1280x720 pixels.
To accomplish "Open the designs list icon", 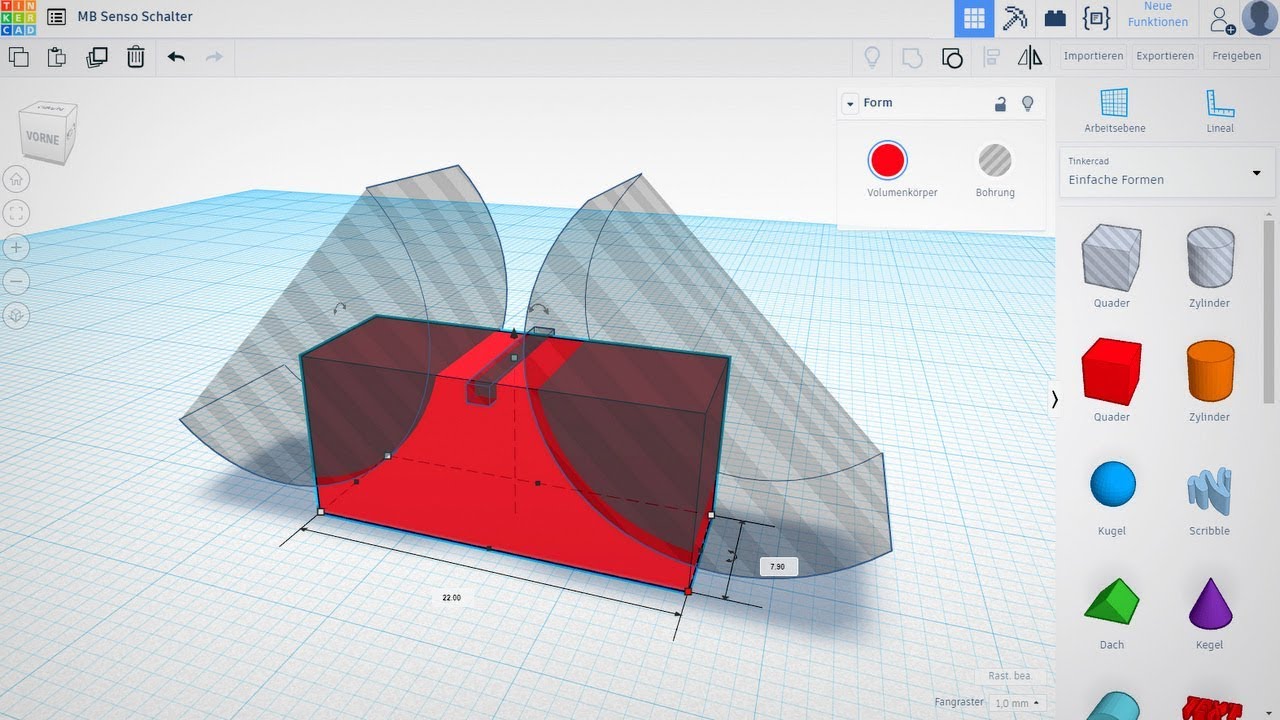I will point(57,17).
